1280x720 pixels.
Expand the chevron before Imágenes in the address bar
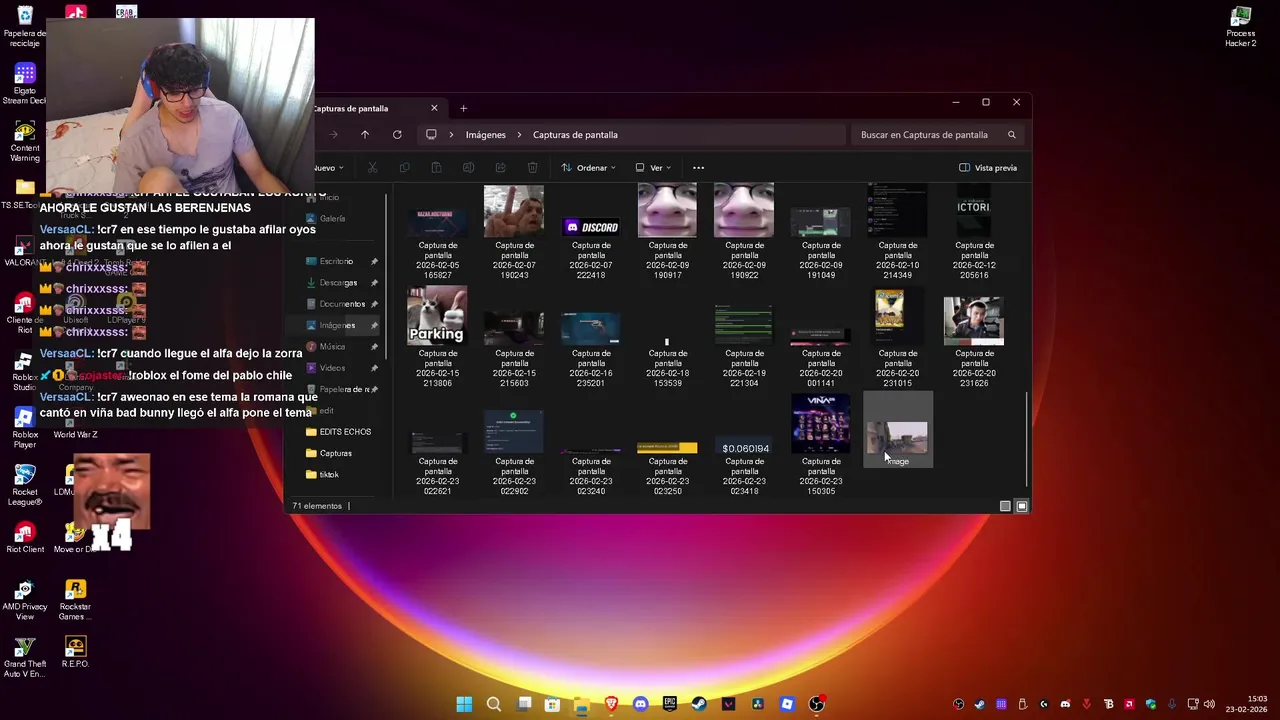click(x=452, y=135)
